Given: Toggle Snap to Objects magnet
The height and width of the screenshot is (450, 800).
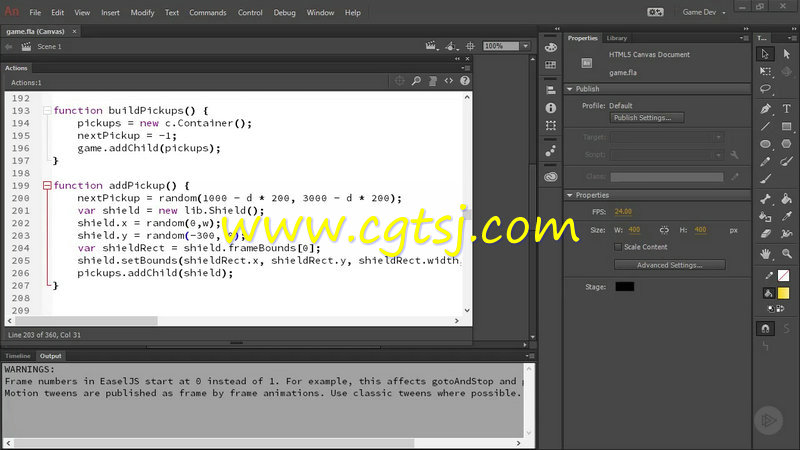Looking at the screenshot, I should click(x=765, y=329).
